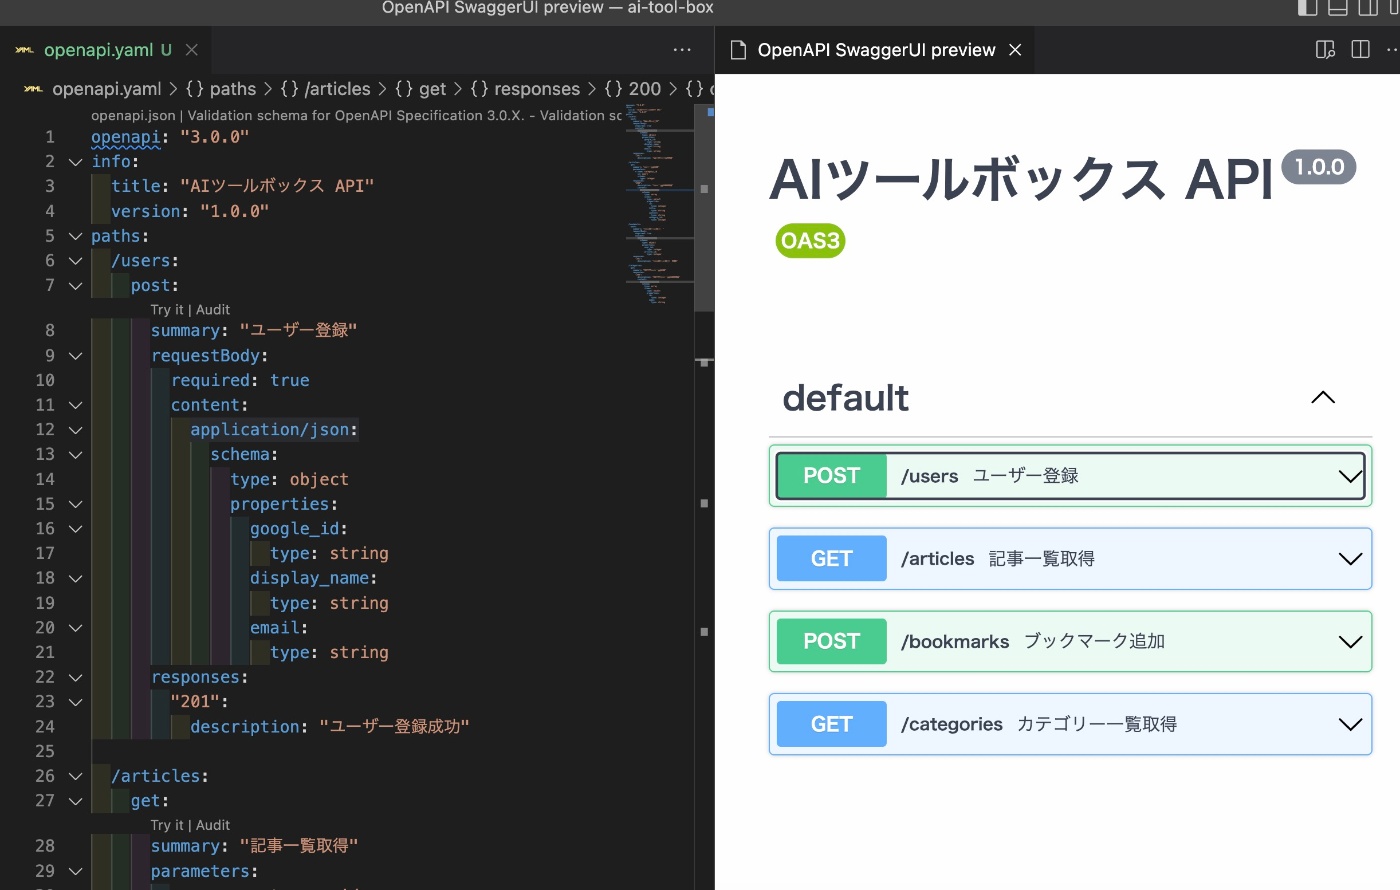Click the POST badge of /users
1400x890 pixels.
click(x=832, y=476)
